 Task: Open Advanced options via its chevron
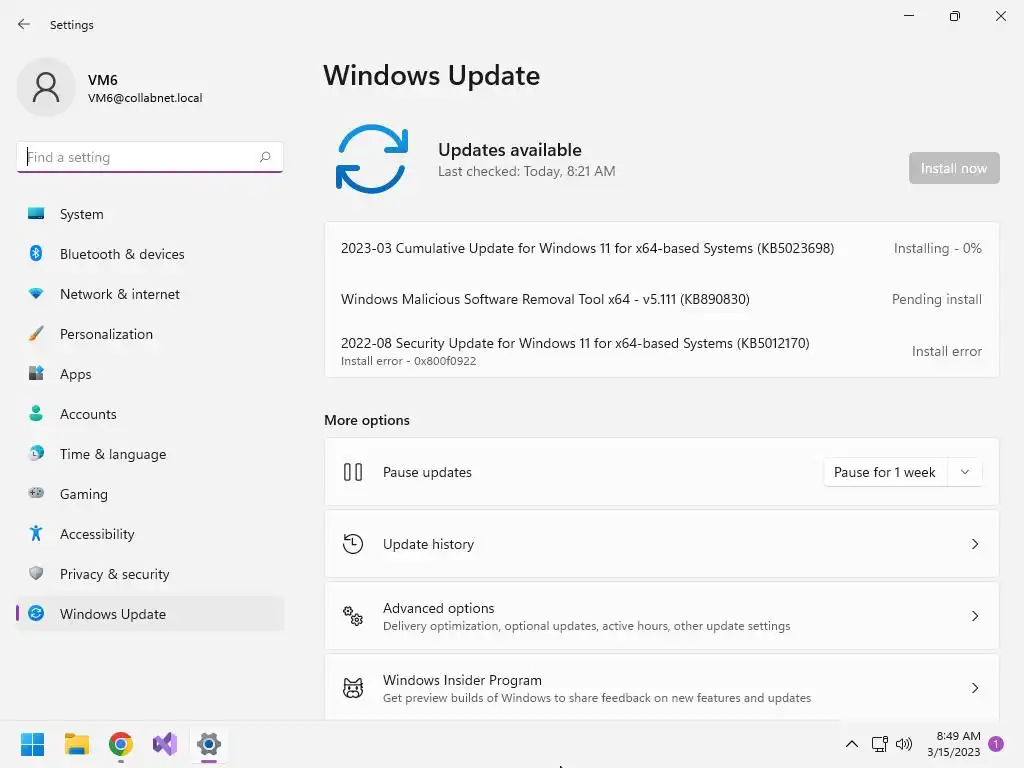974,616
